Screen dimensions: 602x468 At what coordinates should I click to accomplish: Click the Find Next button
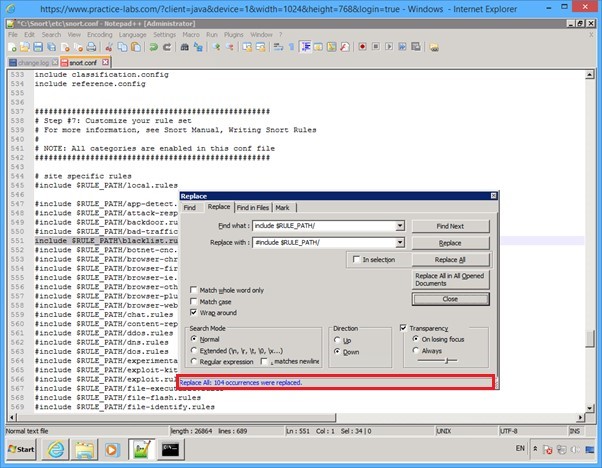point(450,226)
